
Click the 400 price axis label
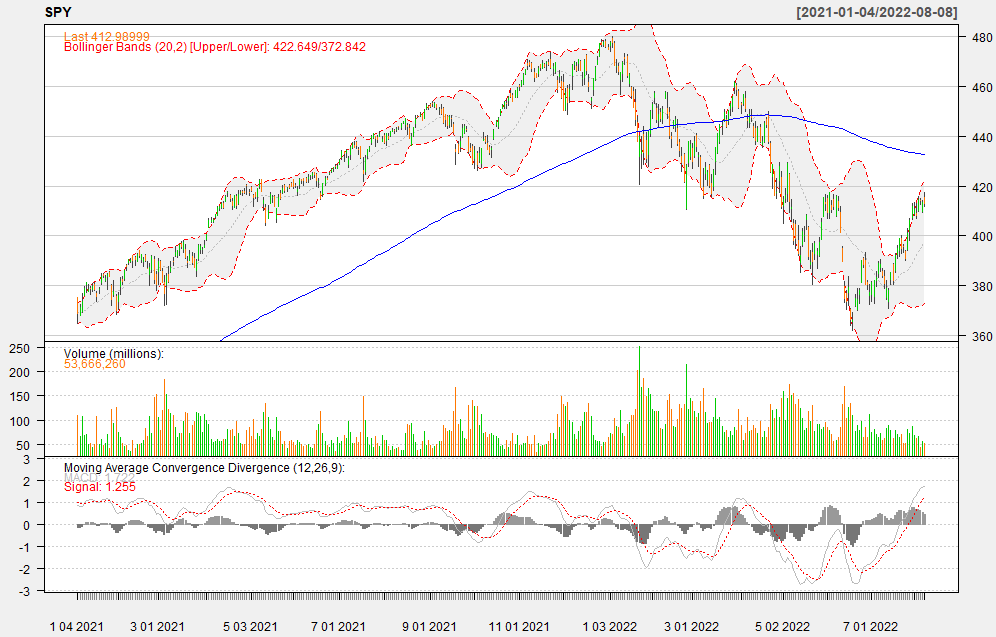982,236
